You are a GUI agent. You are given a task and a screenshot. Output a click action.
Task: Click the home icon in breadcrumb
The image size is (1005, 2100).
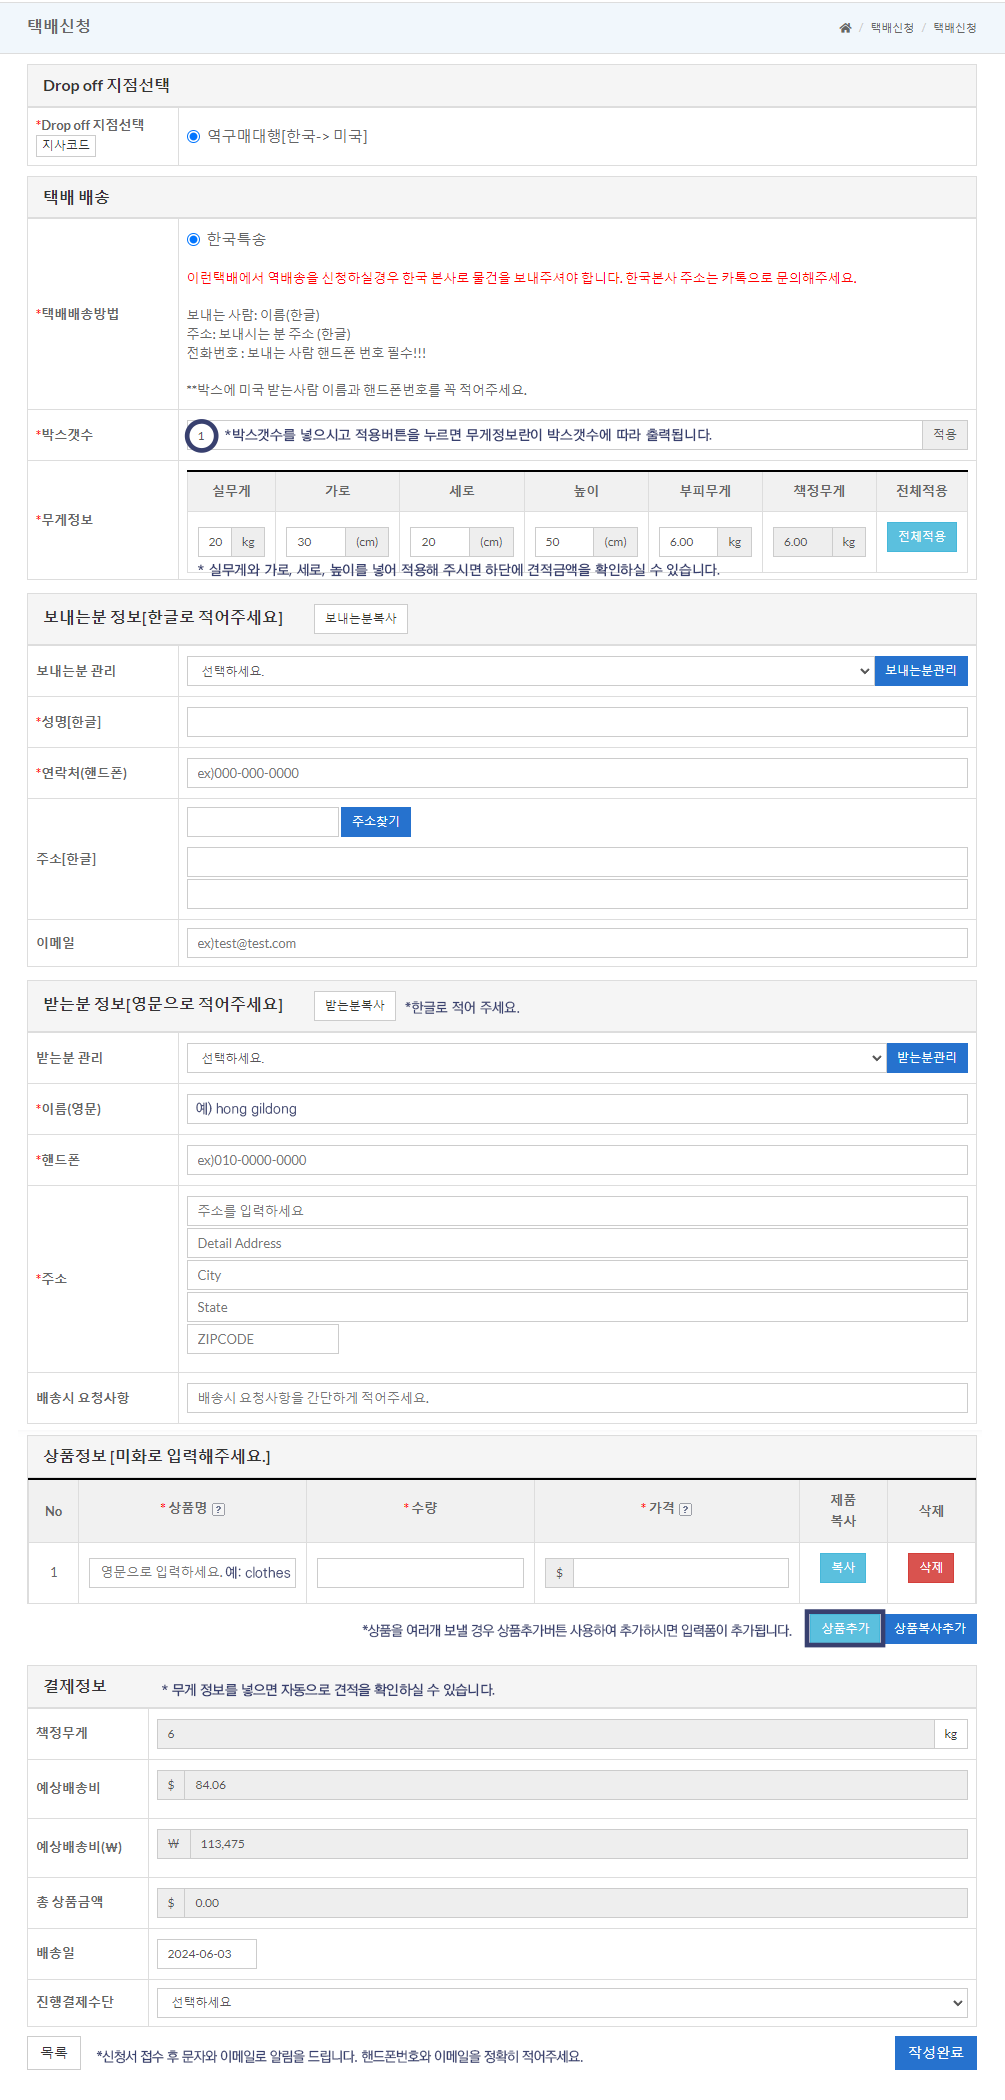845,28
